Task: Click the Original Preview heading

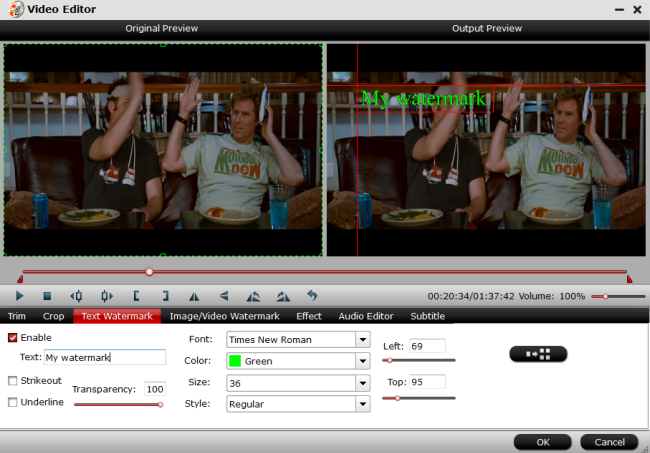Action: click(x=162, y=29)
